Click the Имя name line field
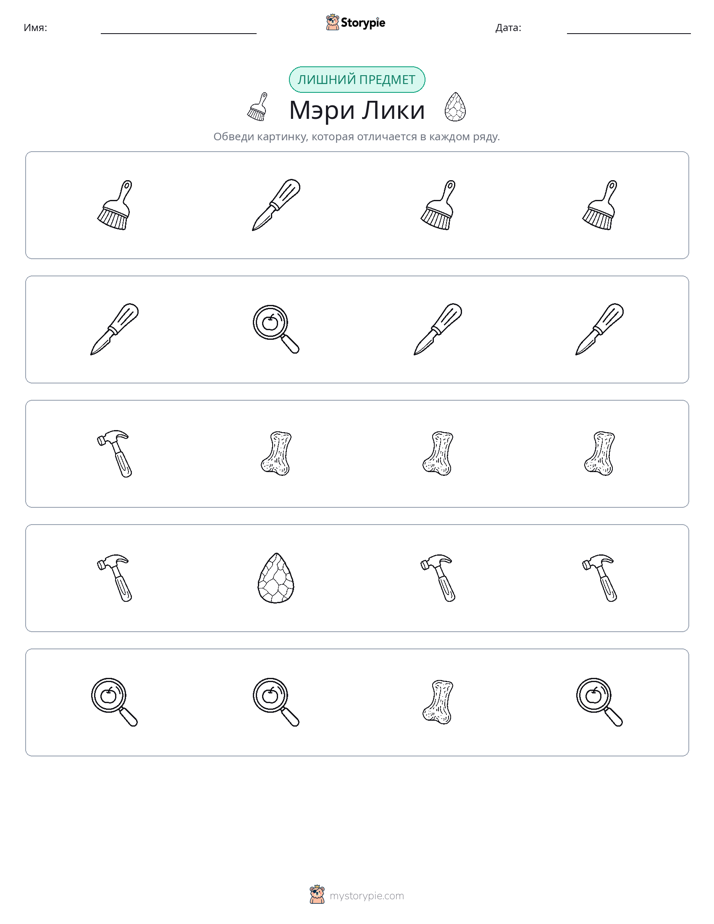 (178, 28)
